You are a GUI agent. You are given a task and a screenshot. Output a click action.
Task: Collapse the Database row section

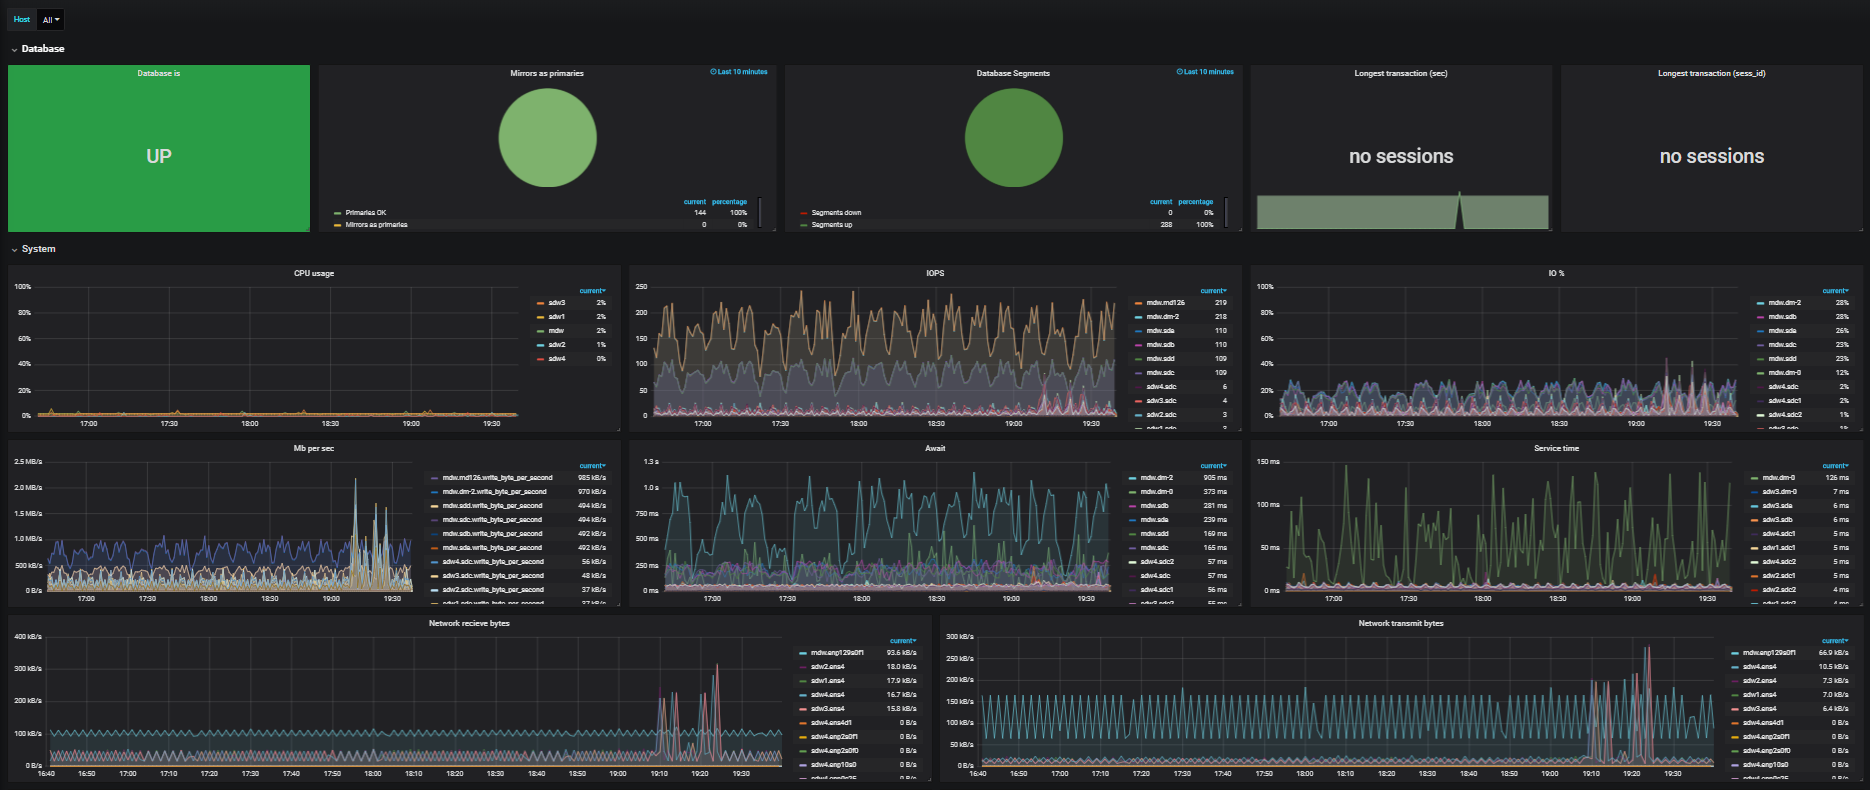point(43,49)
